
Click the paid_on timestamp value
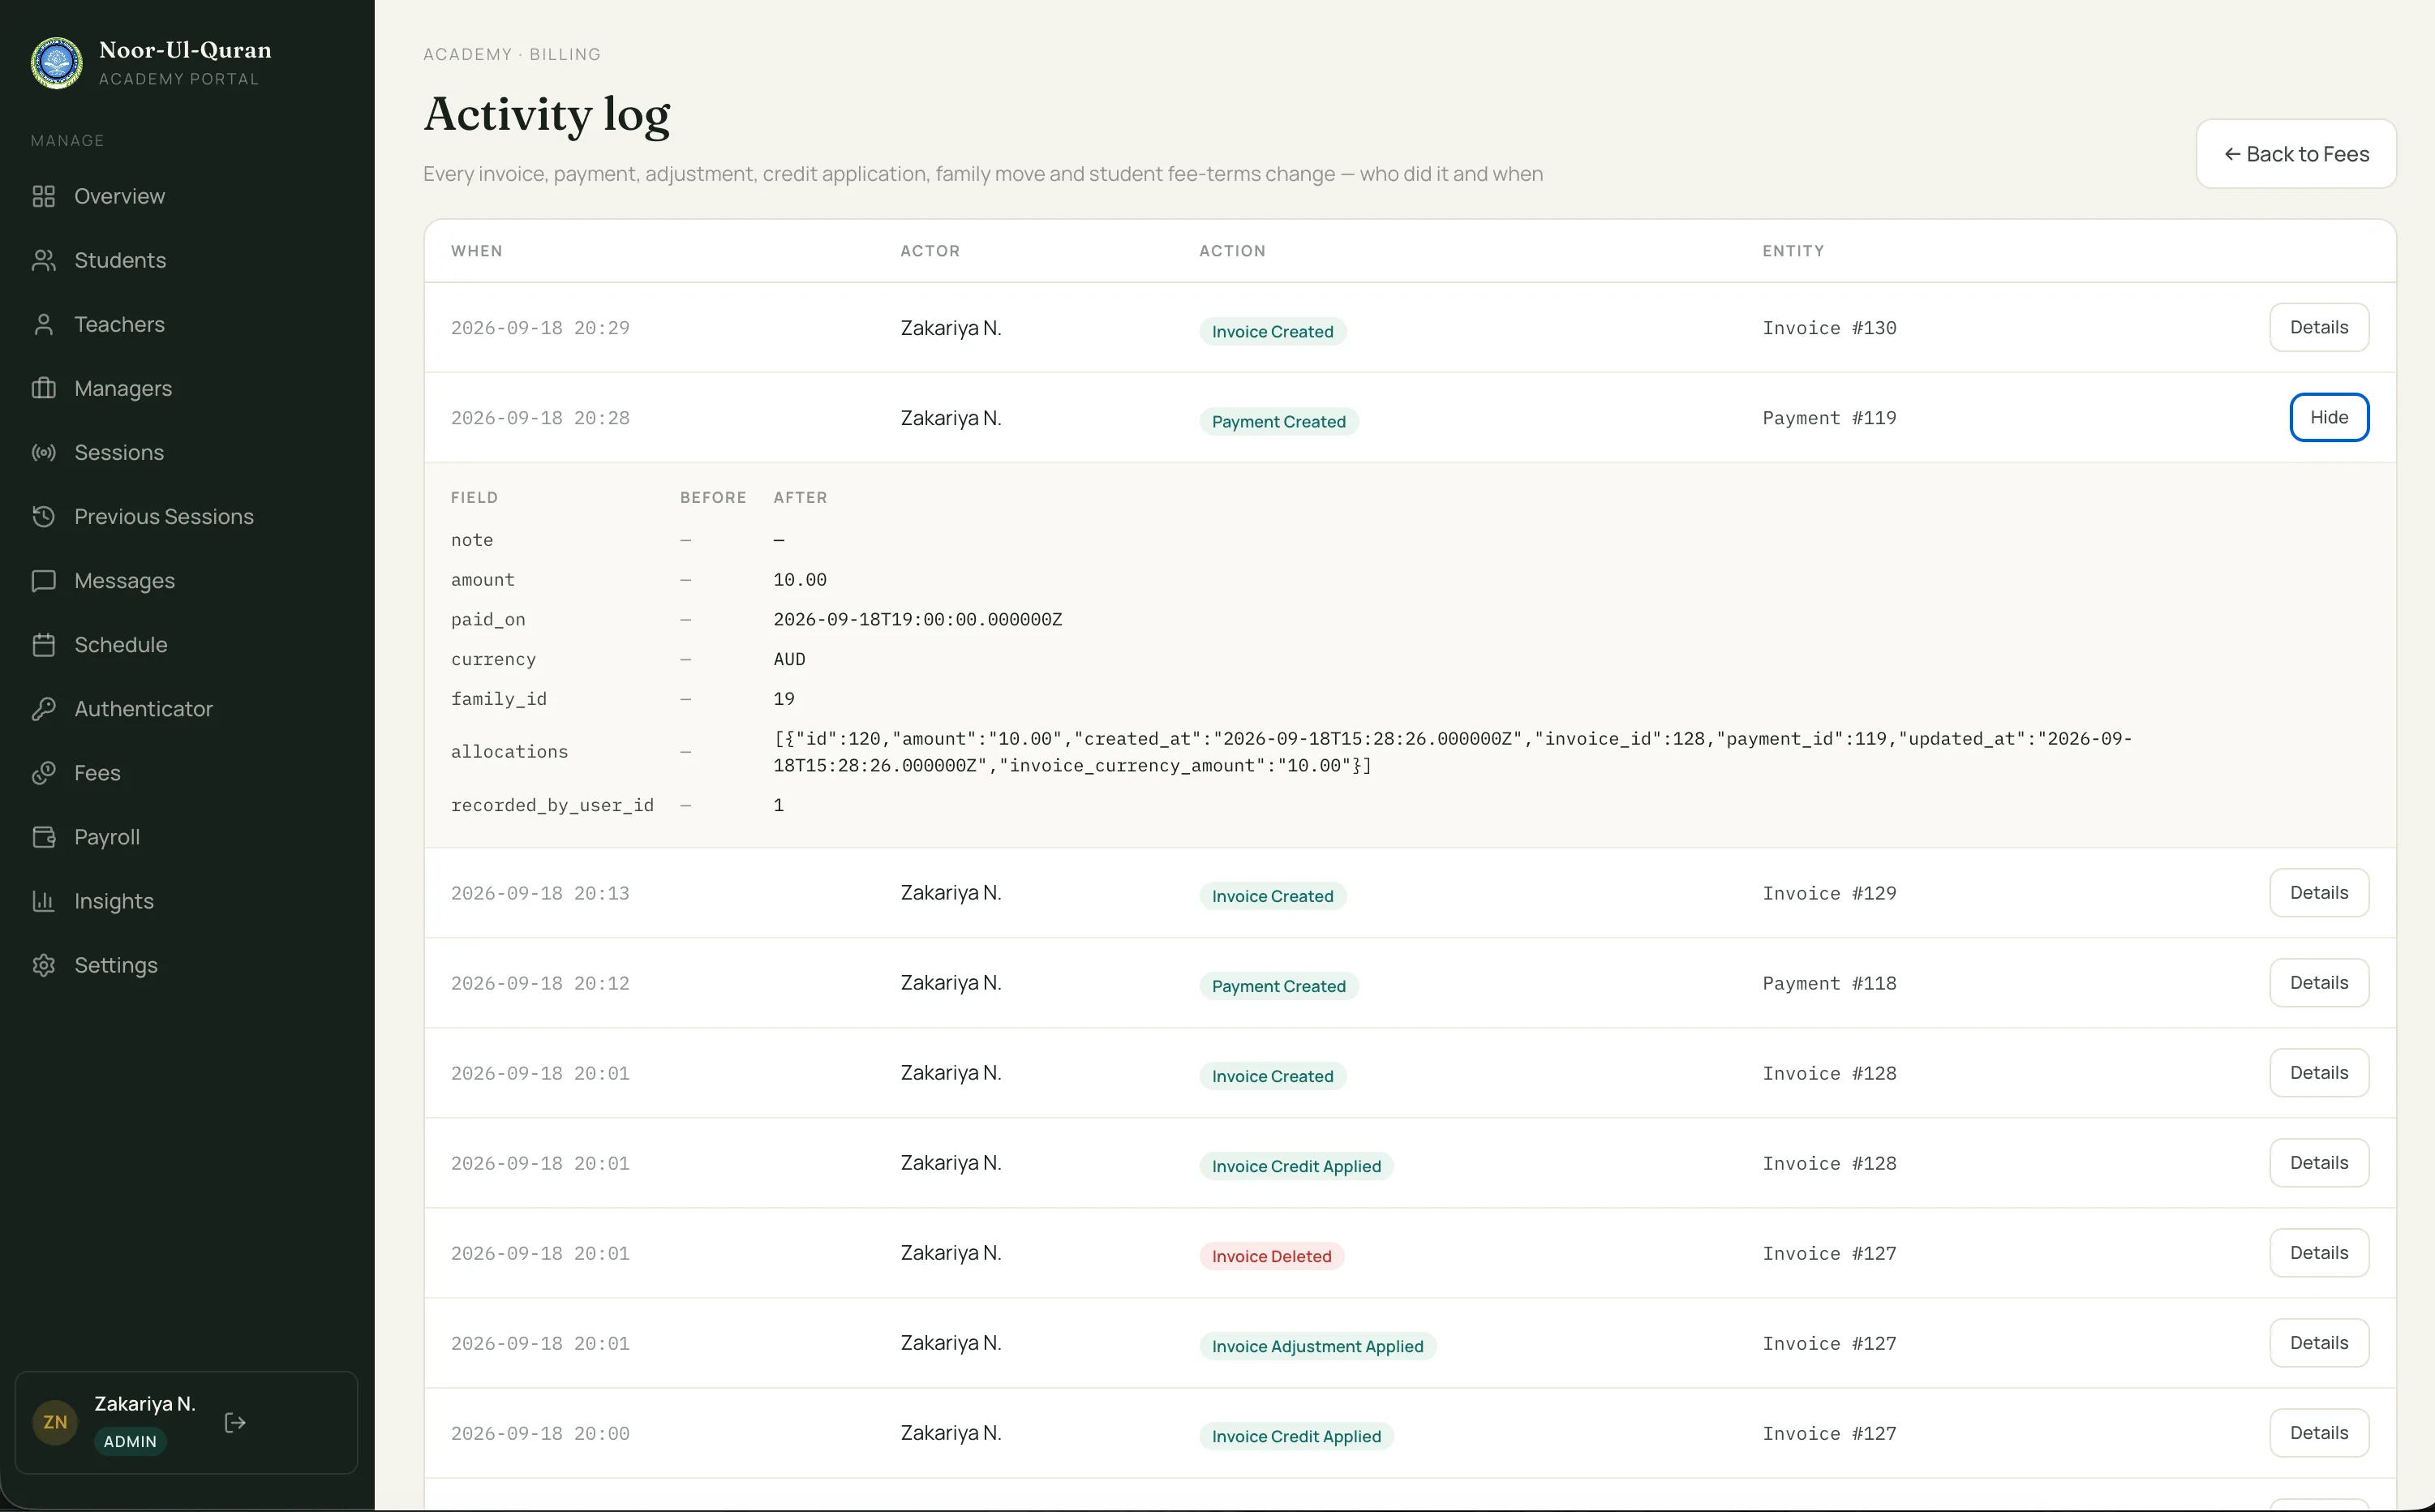(x=917, y=619)
